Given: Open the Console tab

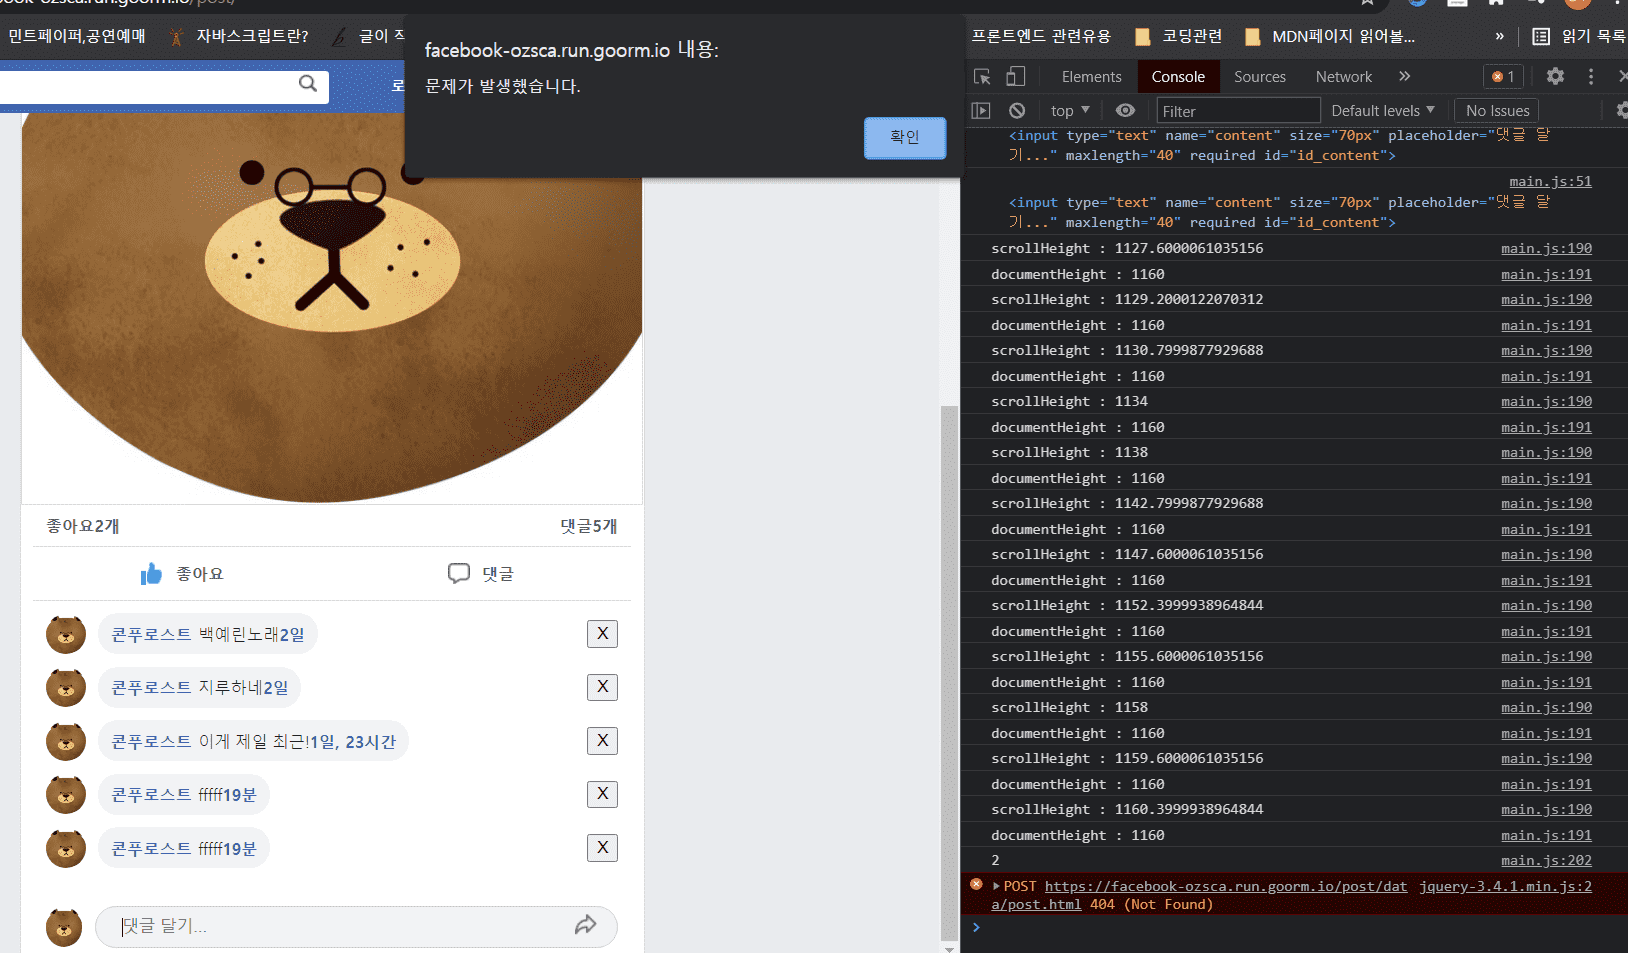Looking at the screenshot, I should [x=1178, y=77].
